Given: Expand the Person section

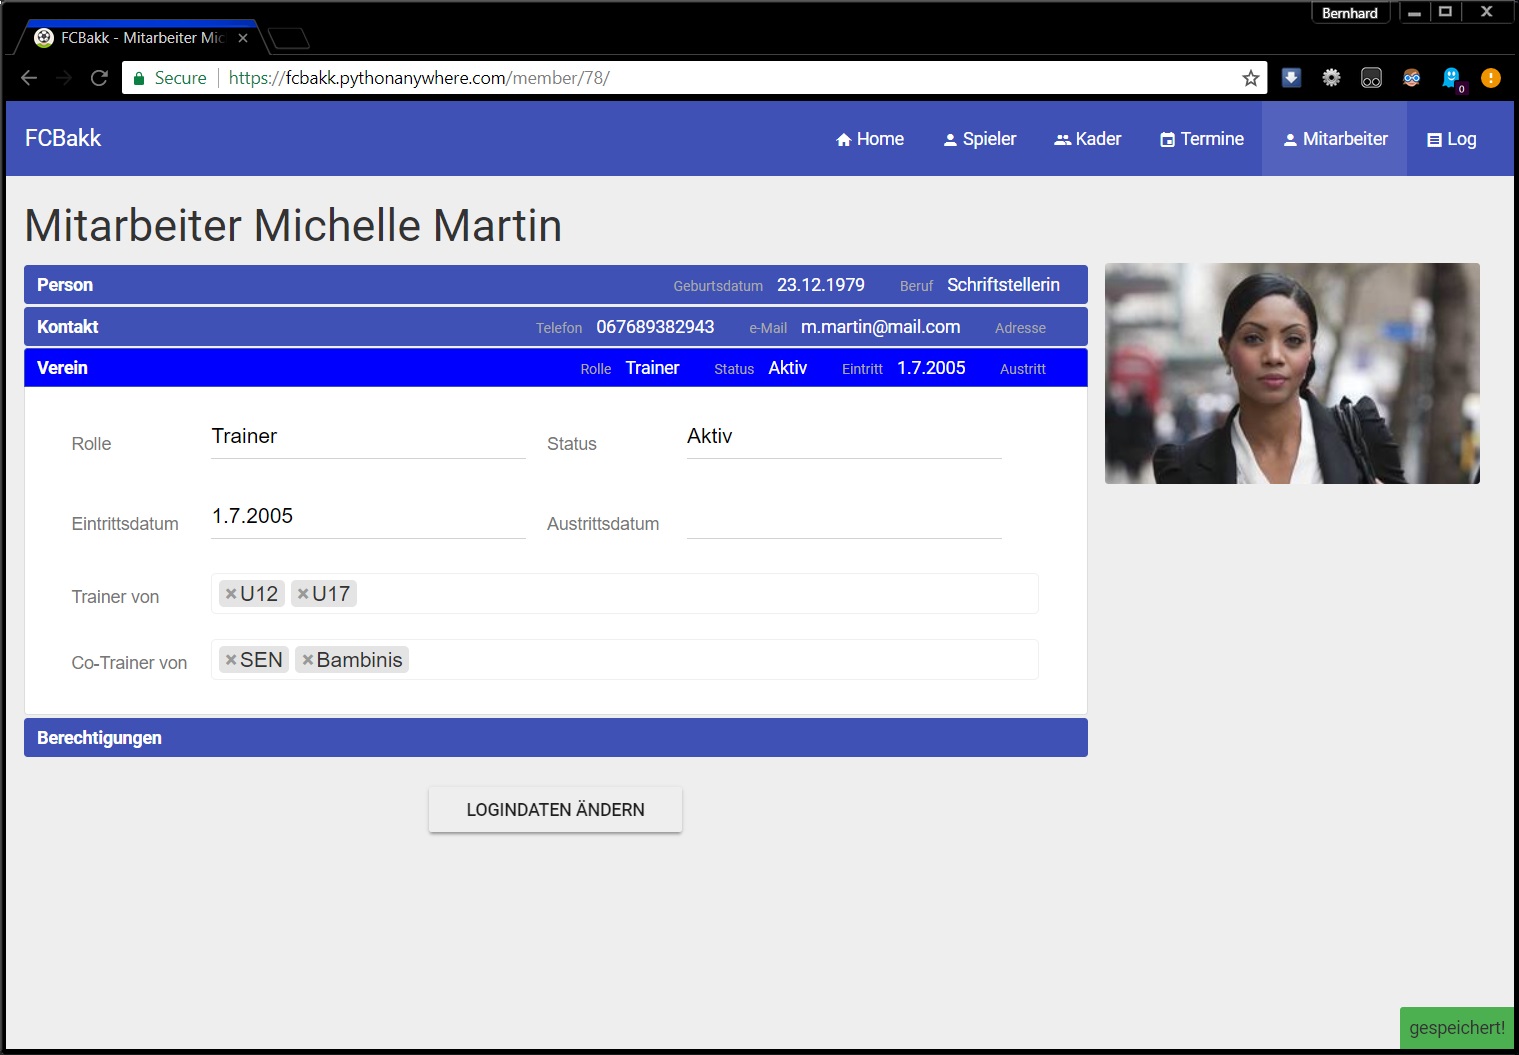Looking at the screenshot, I should 65,285.
